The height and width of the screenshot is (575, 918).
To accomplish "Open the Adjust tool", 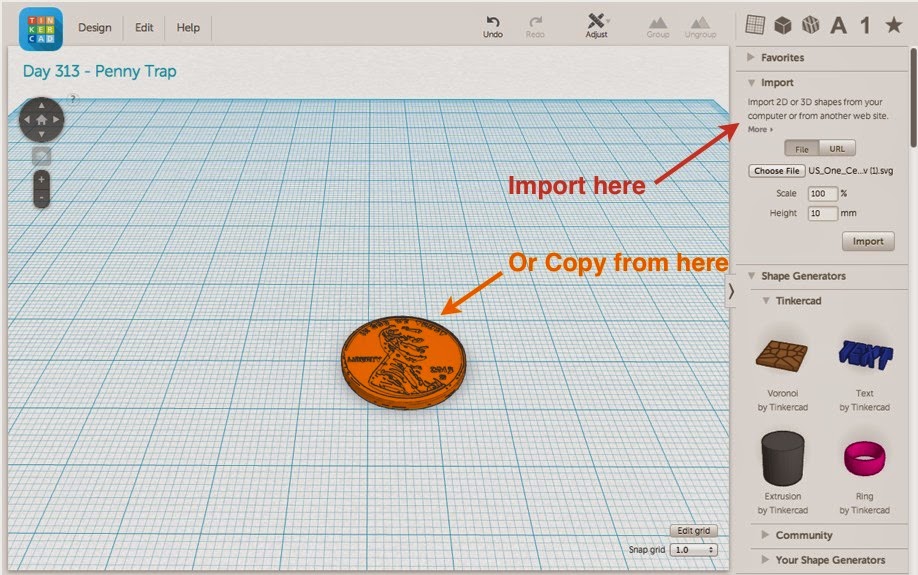I will pos(596,26).
